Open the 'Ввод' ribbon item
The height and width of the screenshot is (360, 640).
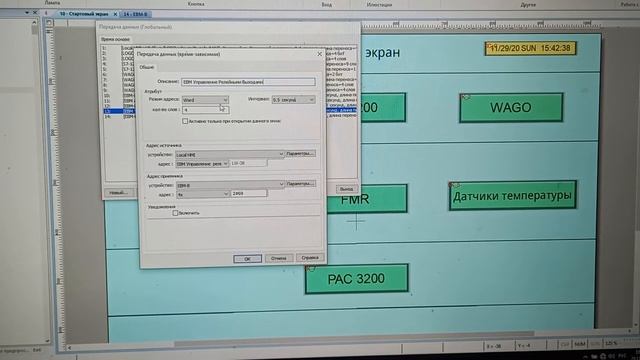point(327,5)
